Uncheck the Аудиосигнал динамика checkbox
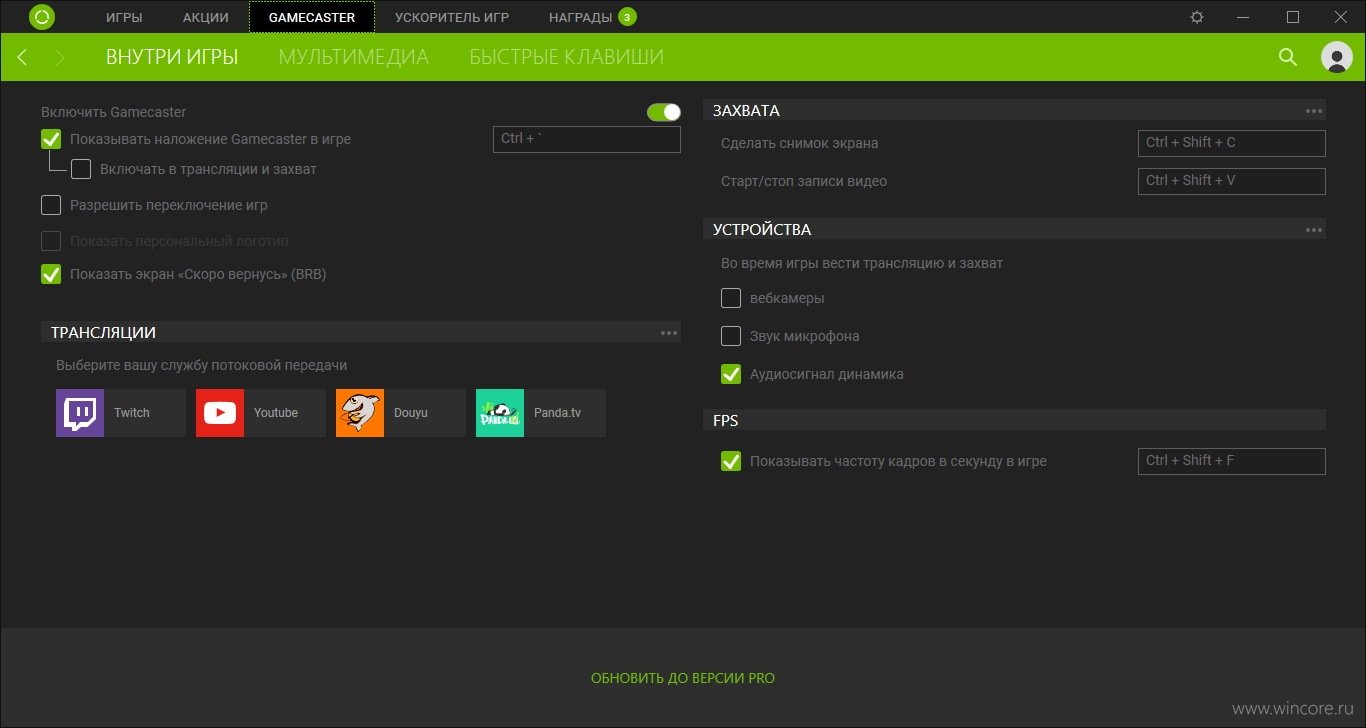 (731, 374)
